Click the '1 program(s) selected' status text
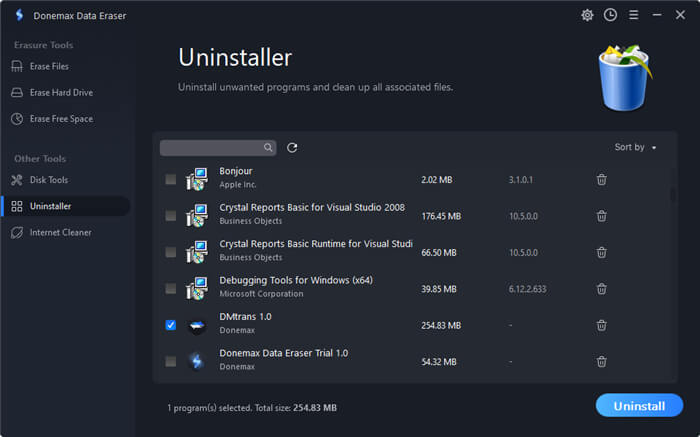The height and width of the screenshot is (437, 700). (252, 408)
